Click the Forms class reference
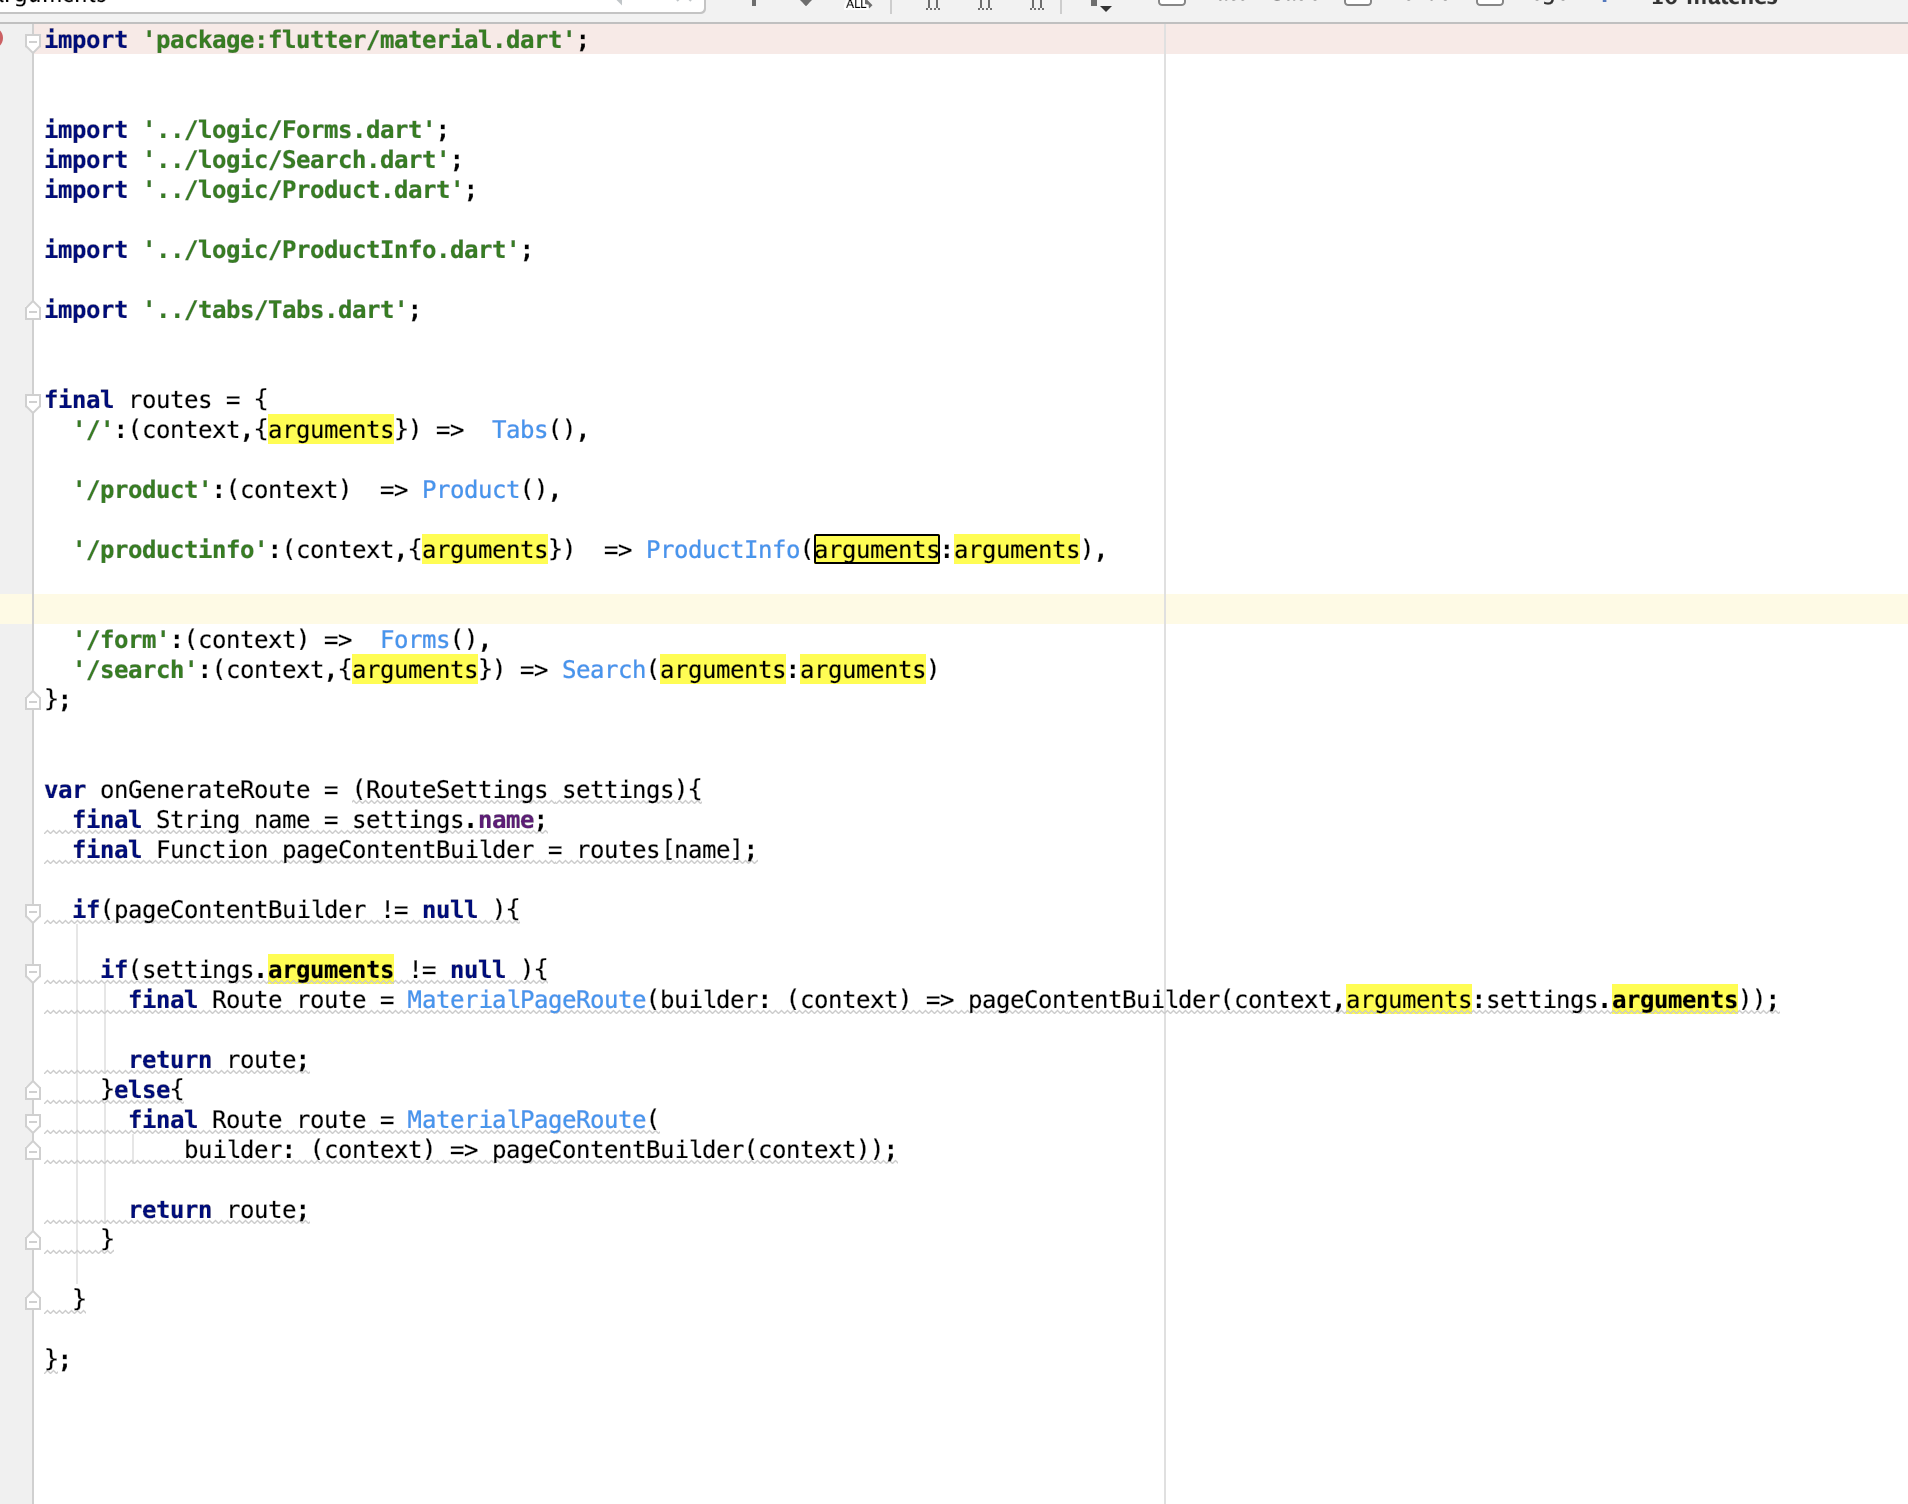This screenshot has width=1908, height=1504. point(414,640)
